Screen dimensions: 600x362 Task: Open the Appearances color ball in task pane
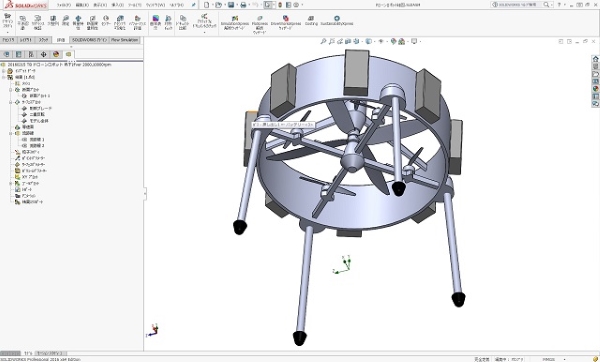595,89
